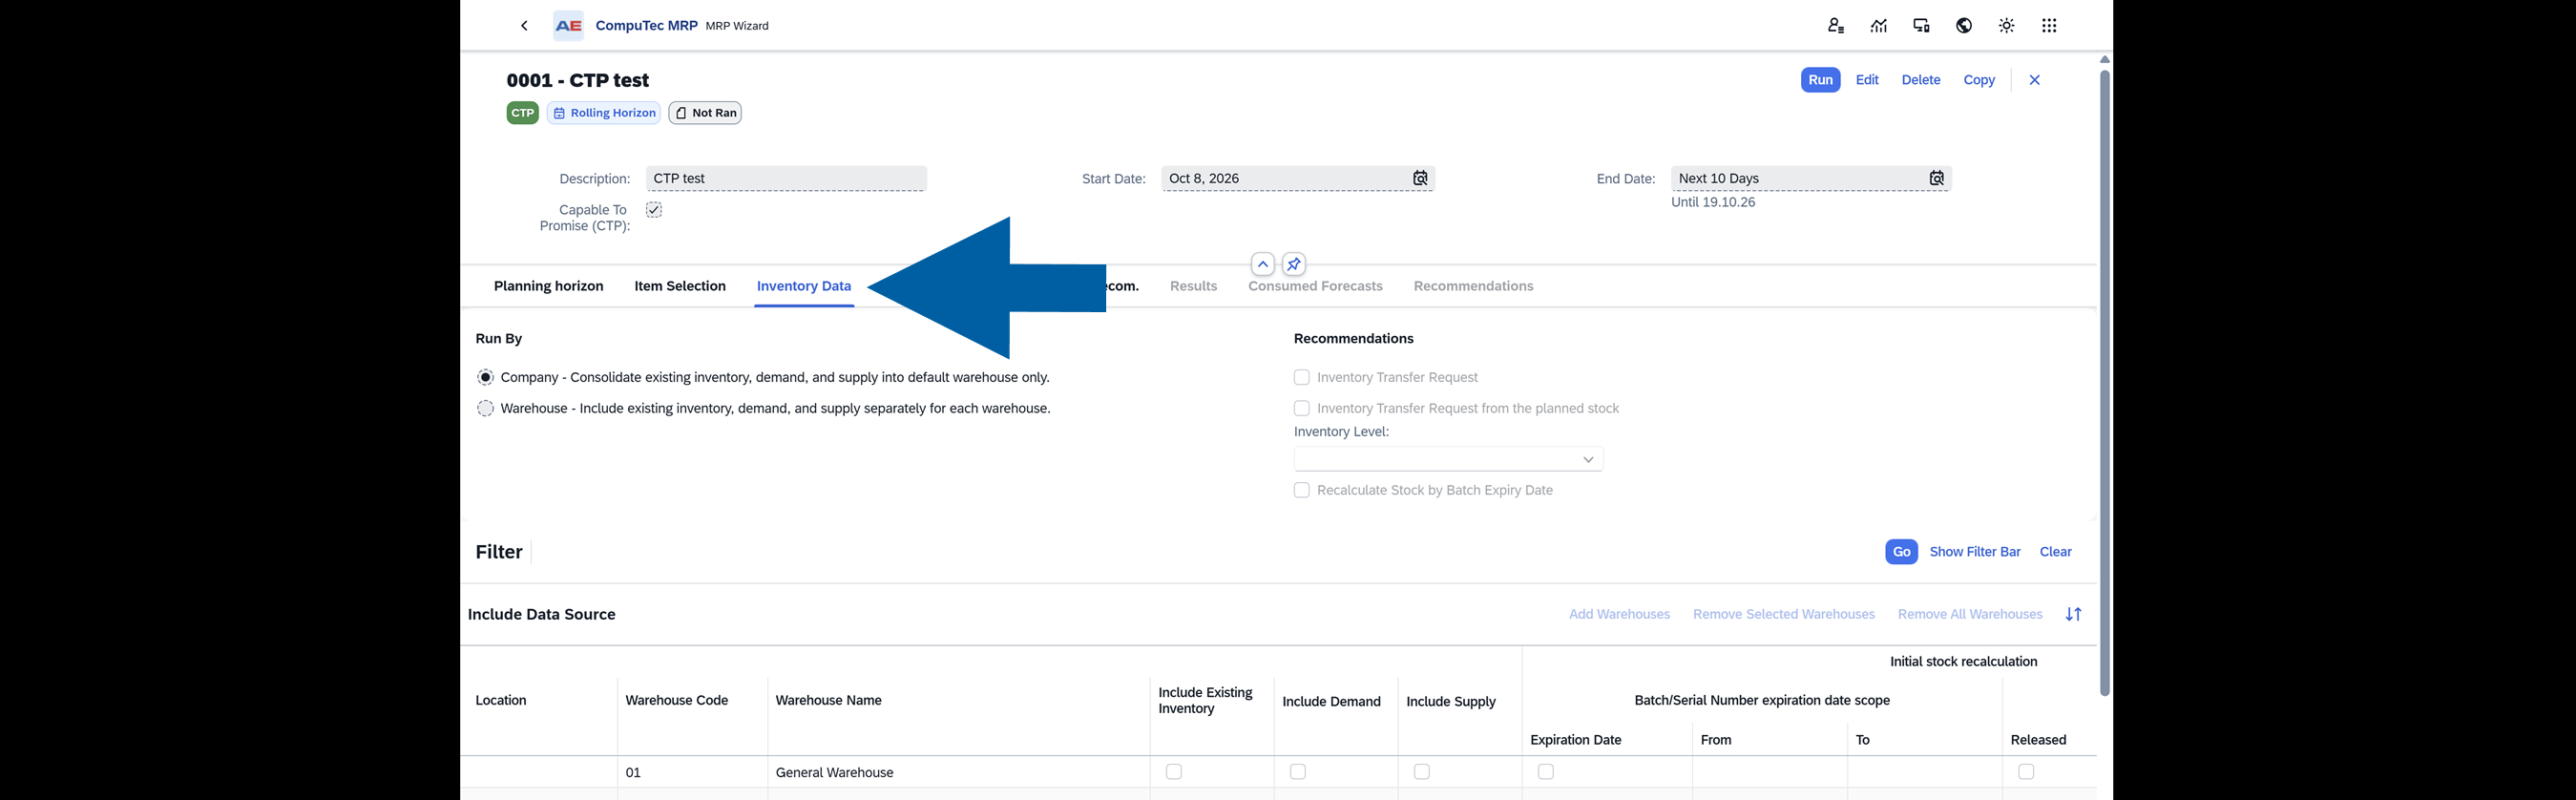2576x800 pixels.
Task: Click the green CTP badge
Action: coord(523,113)
